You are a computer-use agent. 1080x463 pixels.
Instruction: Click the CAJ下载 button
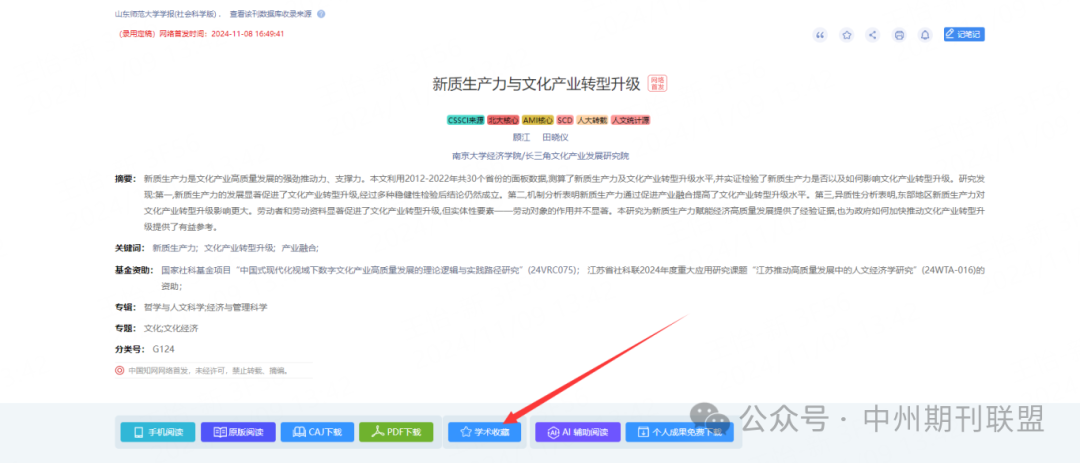click(x=317, y=432)
